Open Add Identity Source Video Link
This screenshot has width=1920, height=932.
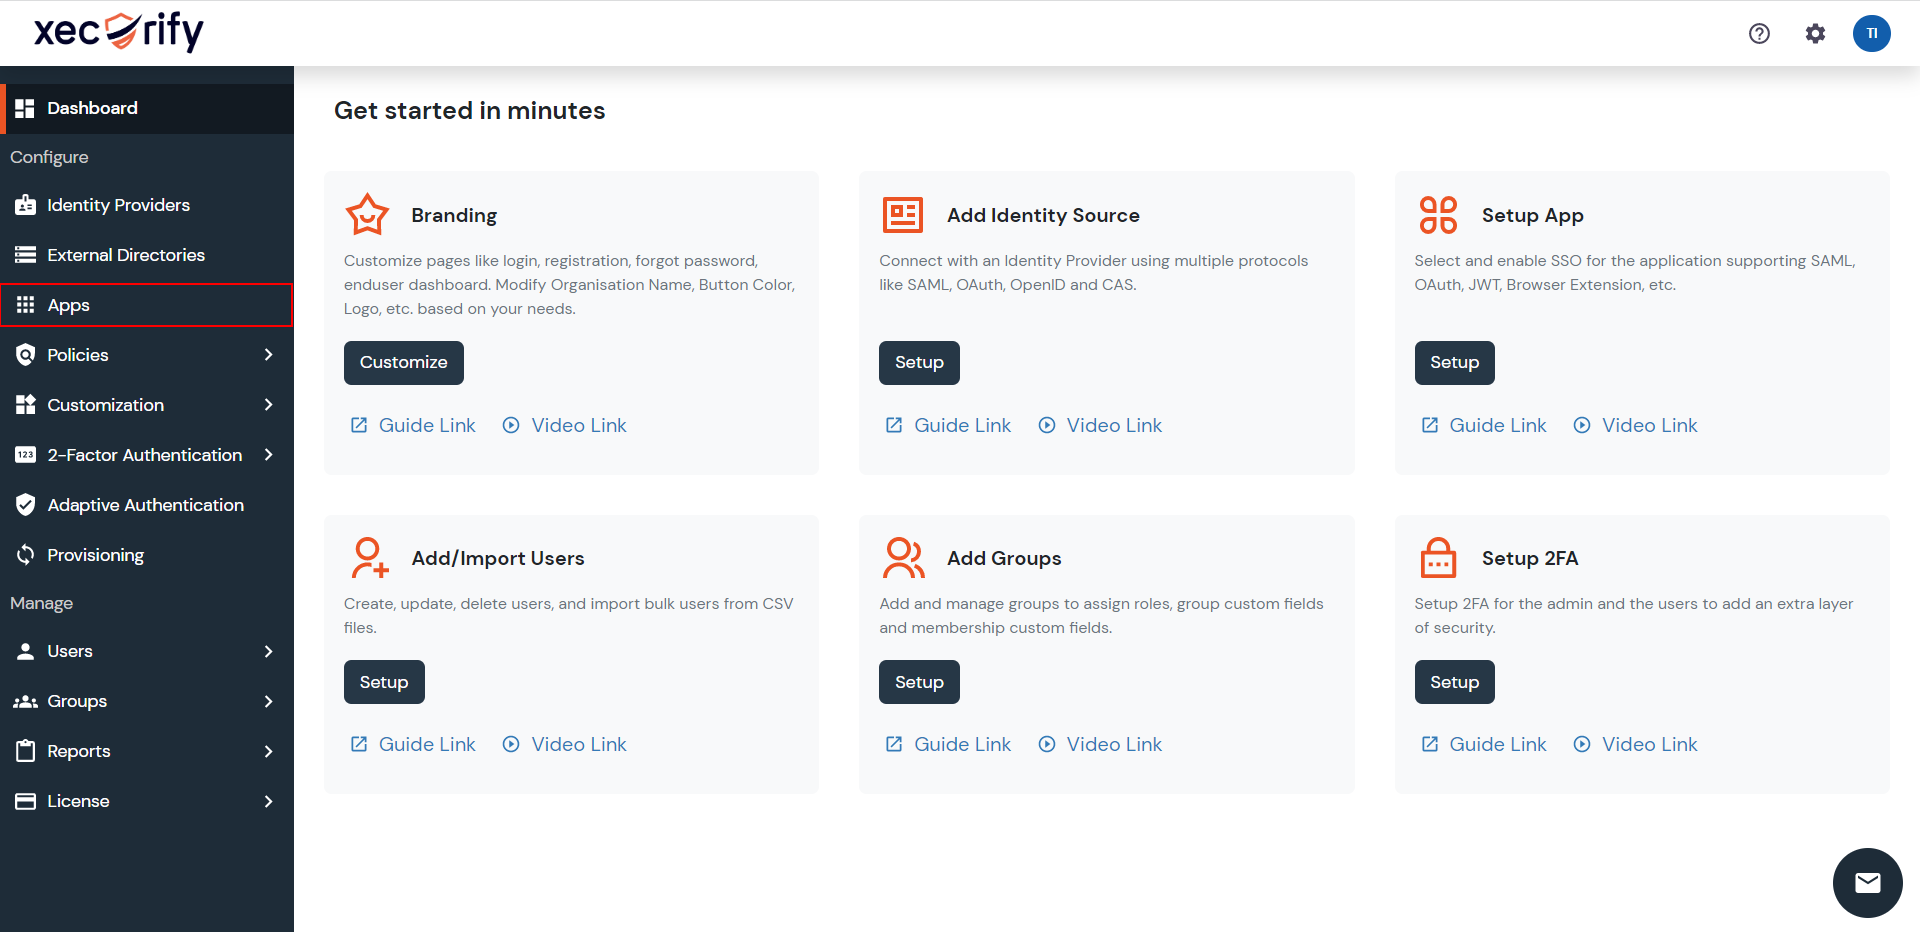point(1100,425)
